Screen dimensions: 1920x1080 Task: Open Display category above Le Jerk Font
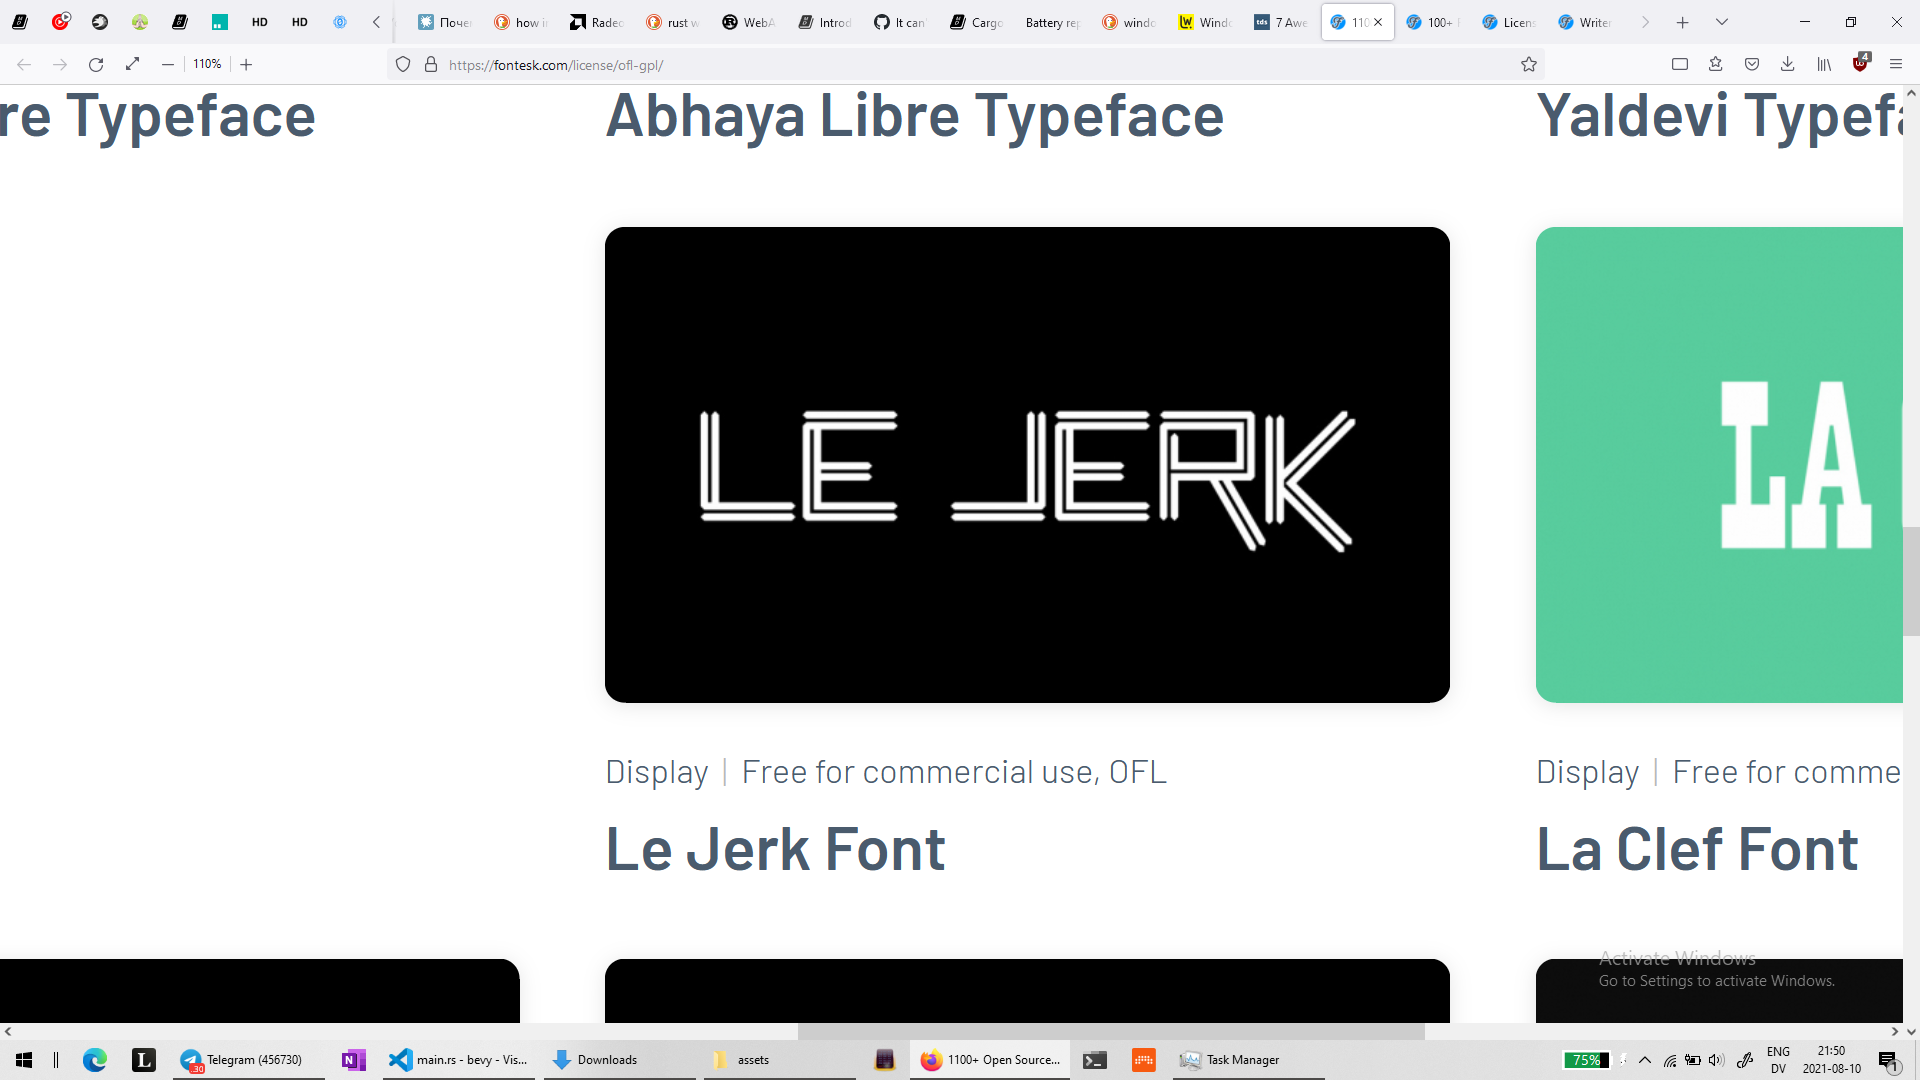click(657, 772)
